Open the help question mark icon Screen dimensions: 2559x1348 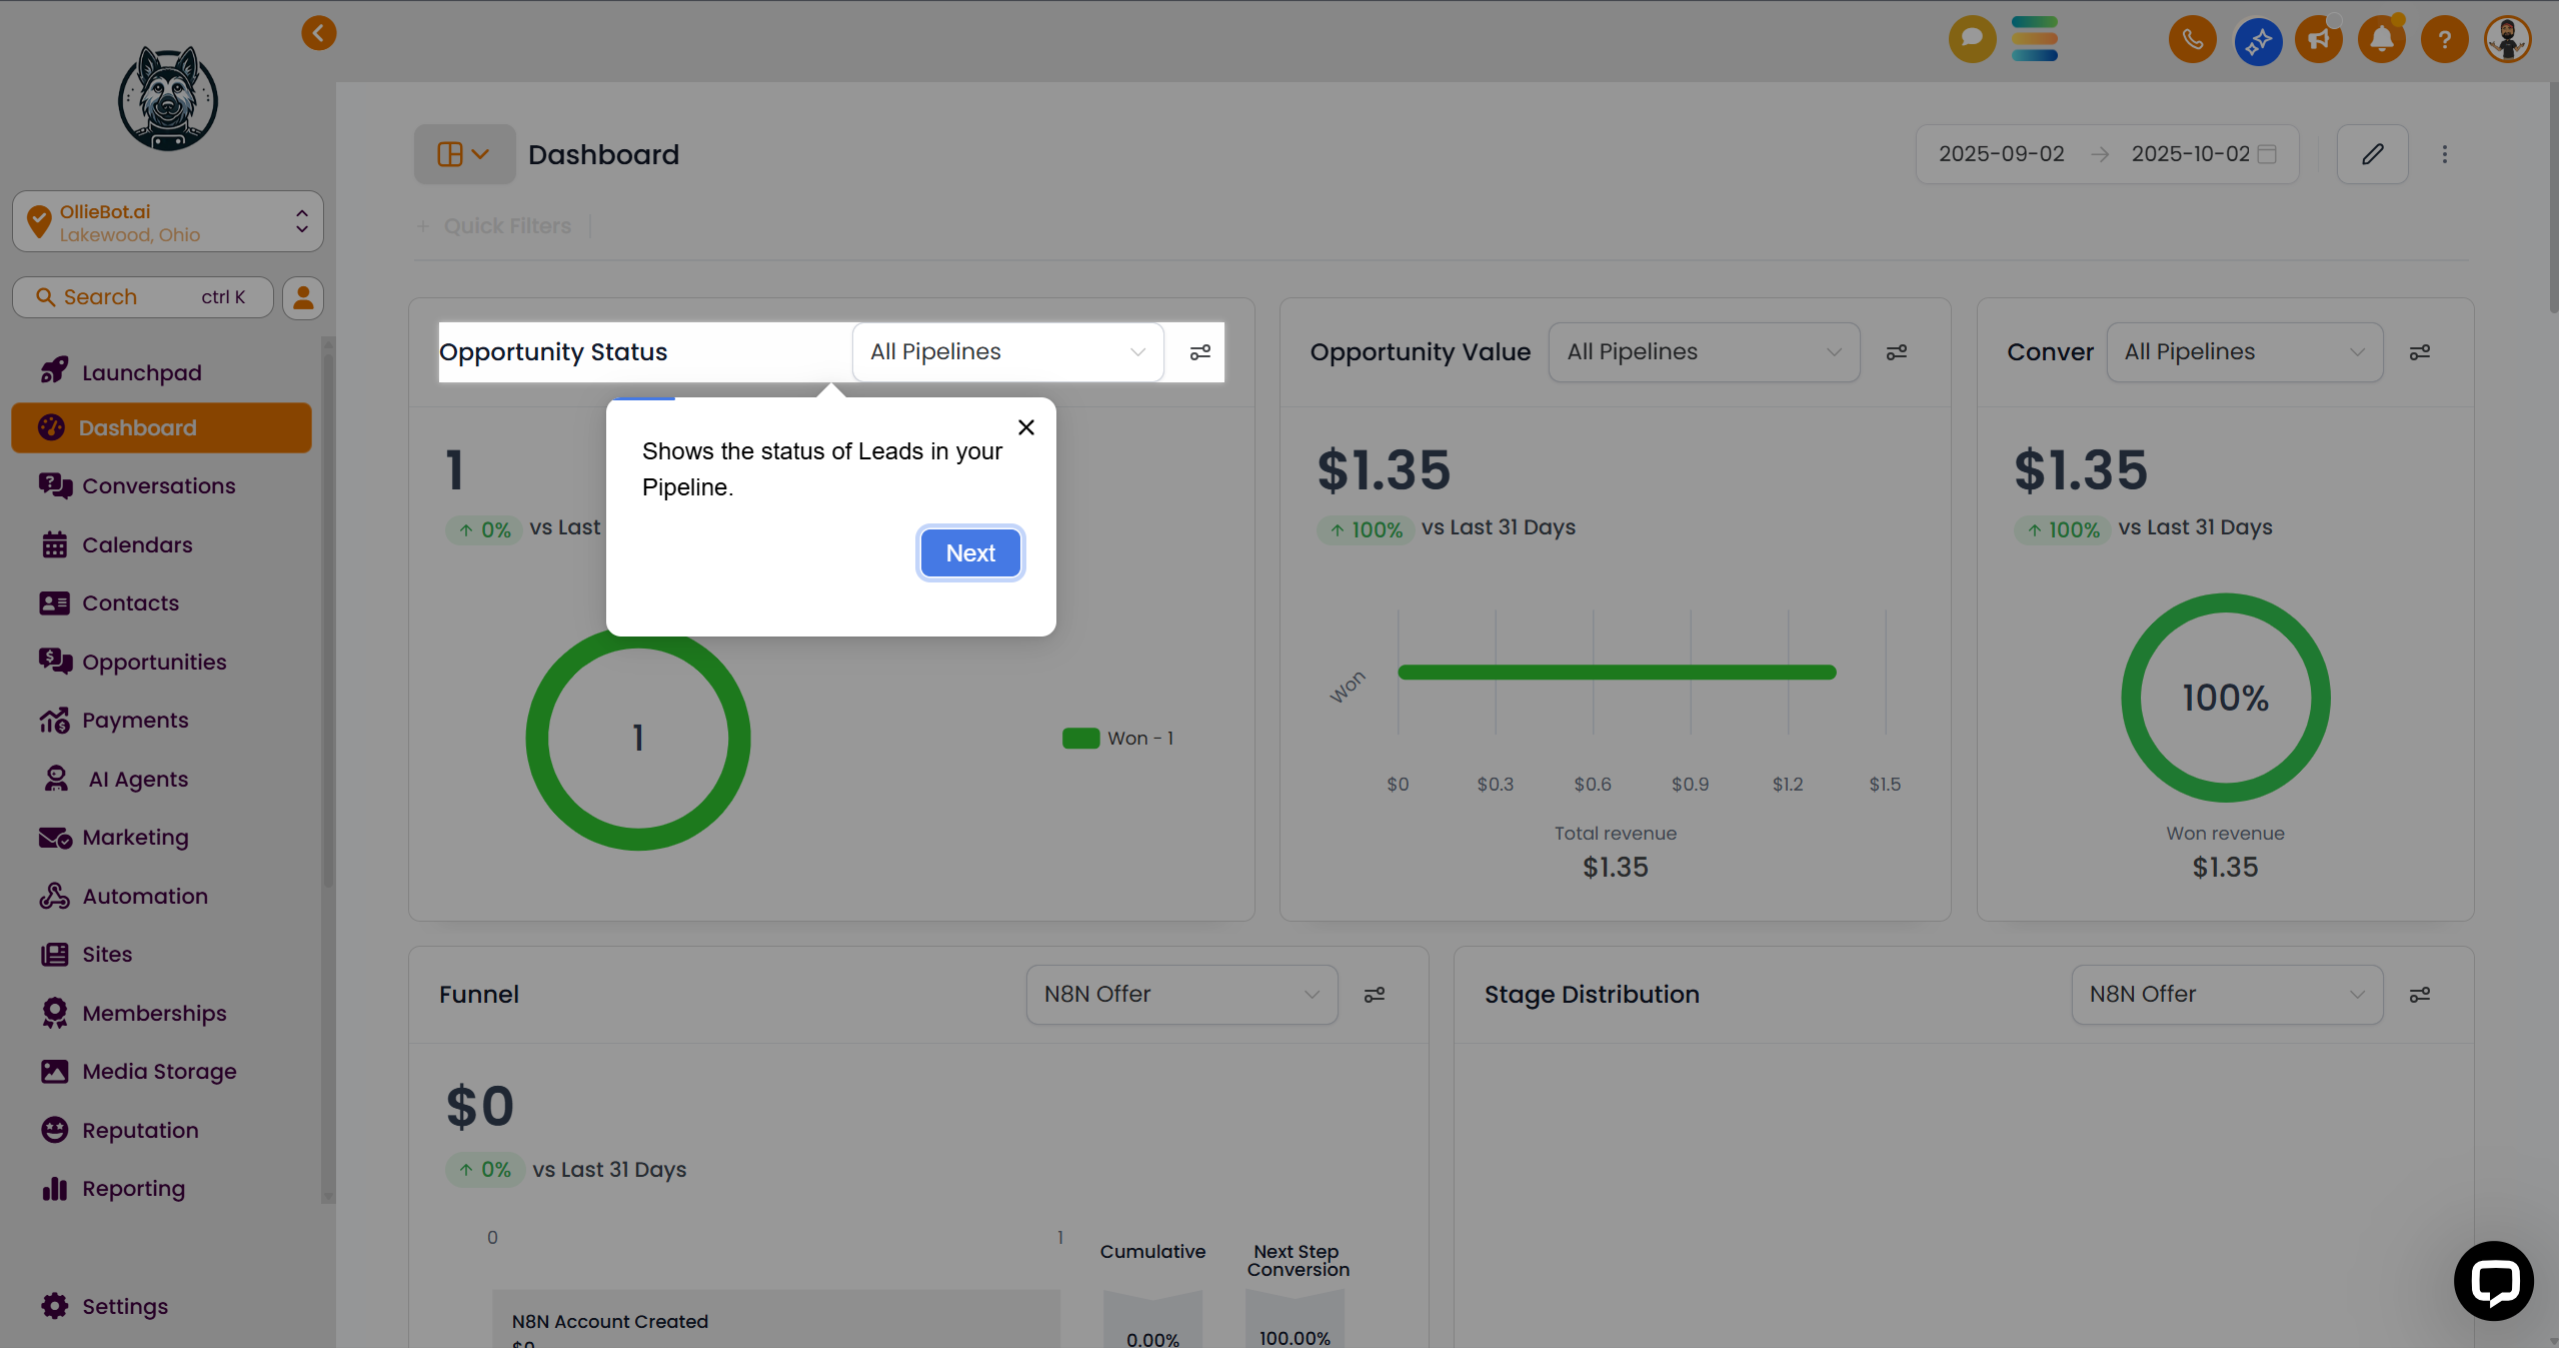point(2444,40)
